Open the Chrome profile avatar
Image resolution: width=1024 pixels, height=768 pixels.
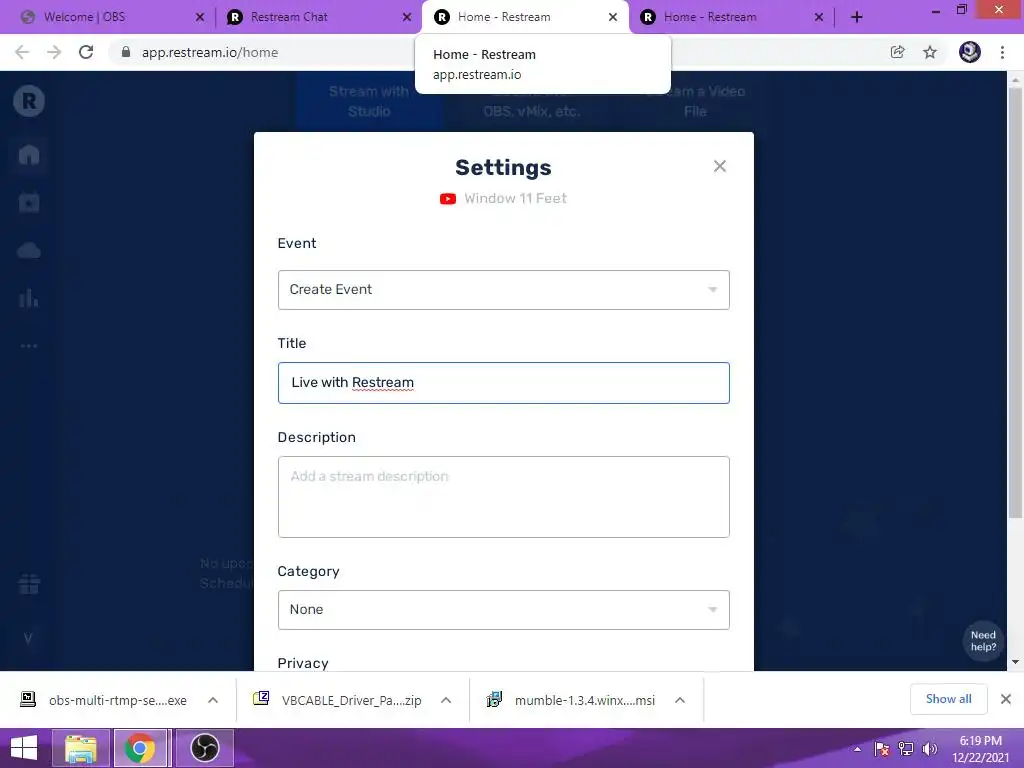point(970,52)
